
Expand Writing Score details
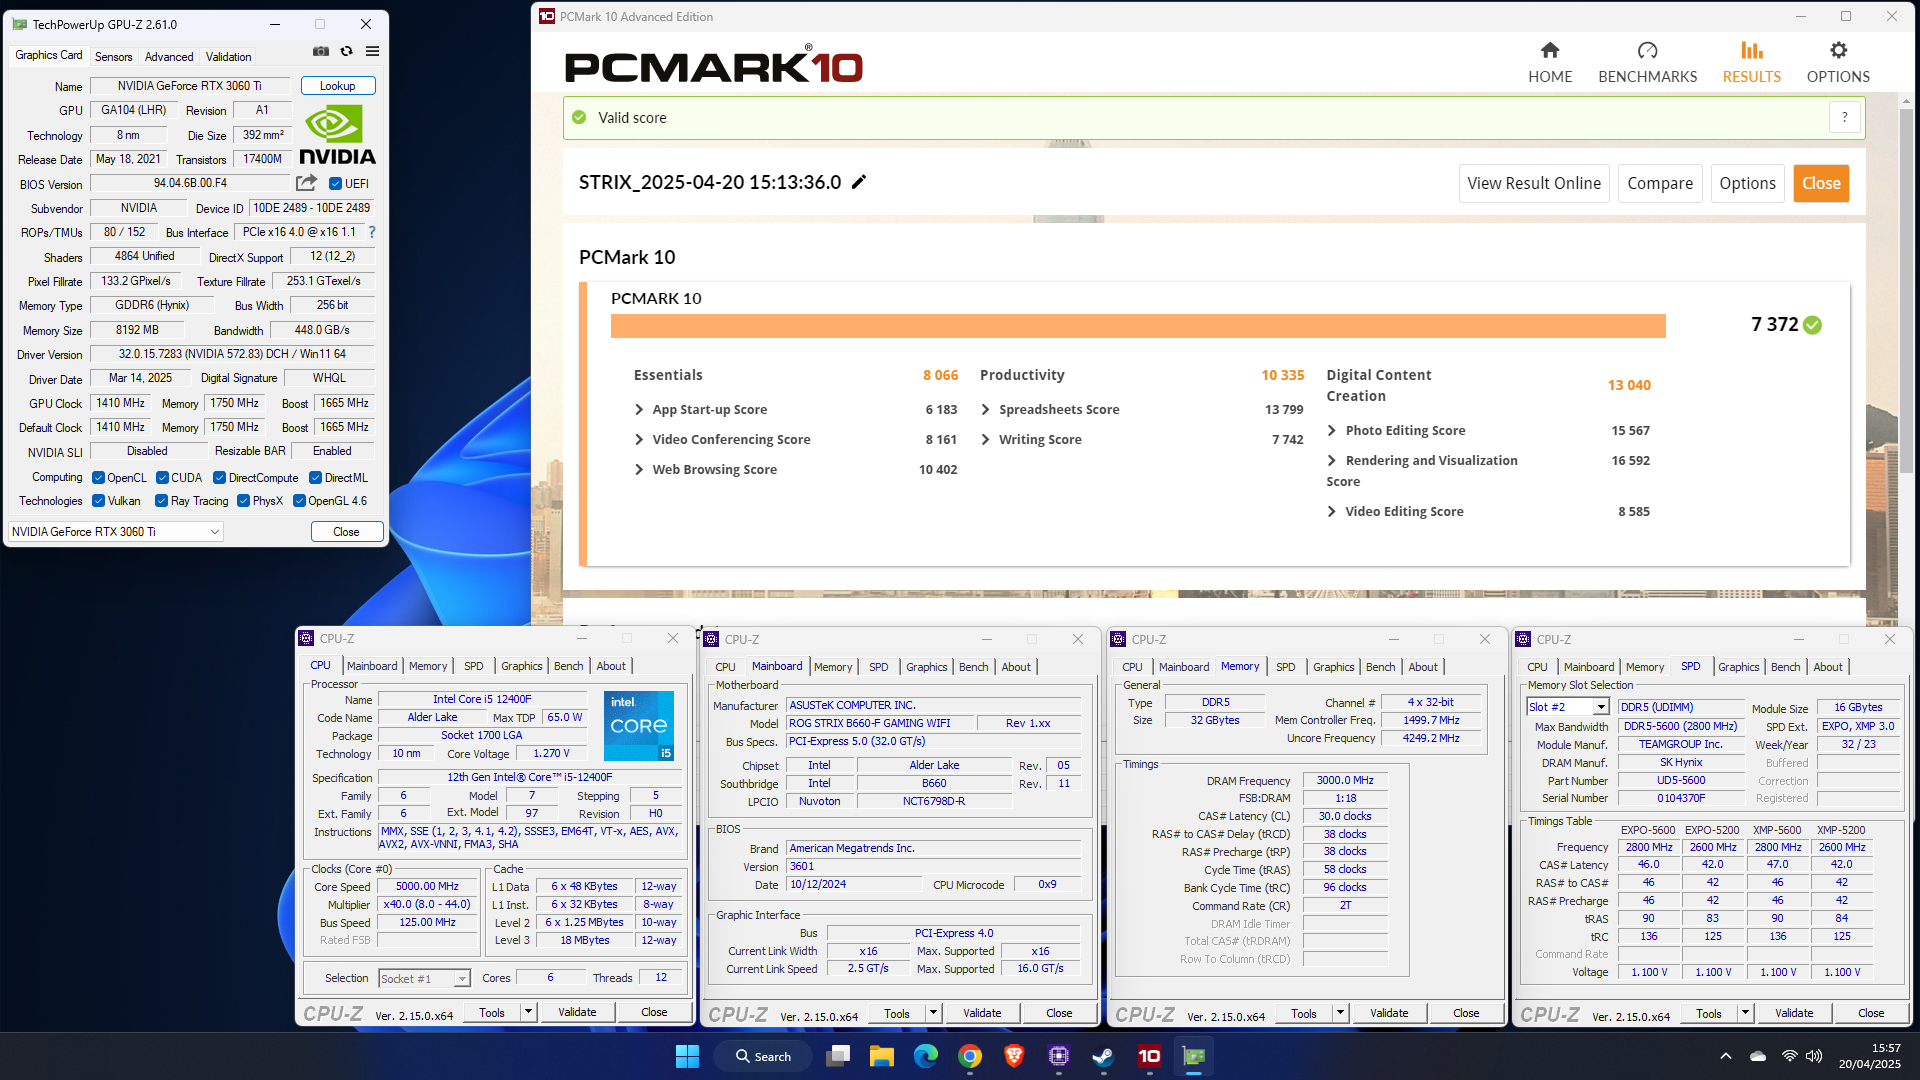point(986,439)
